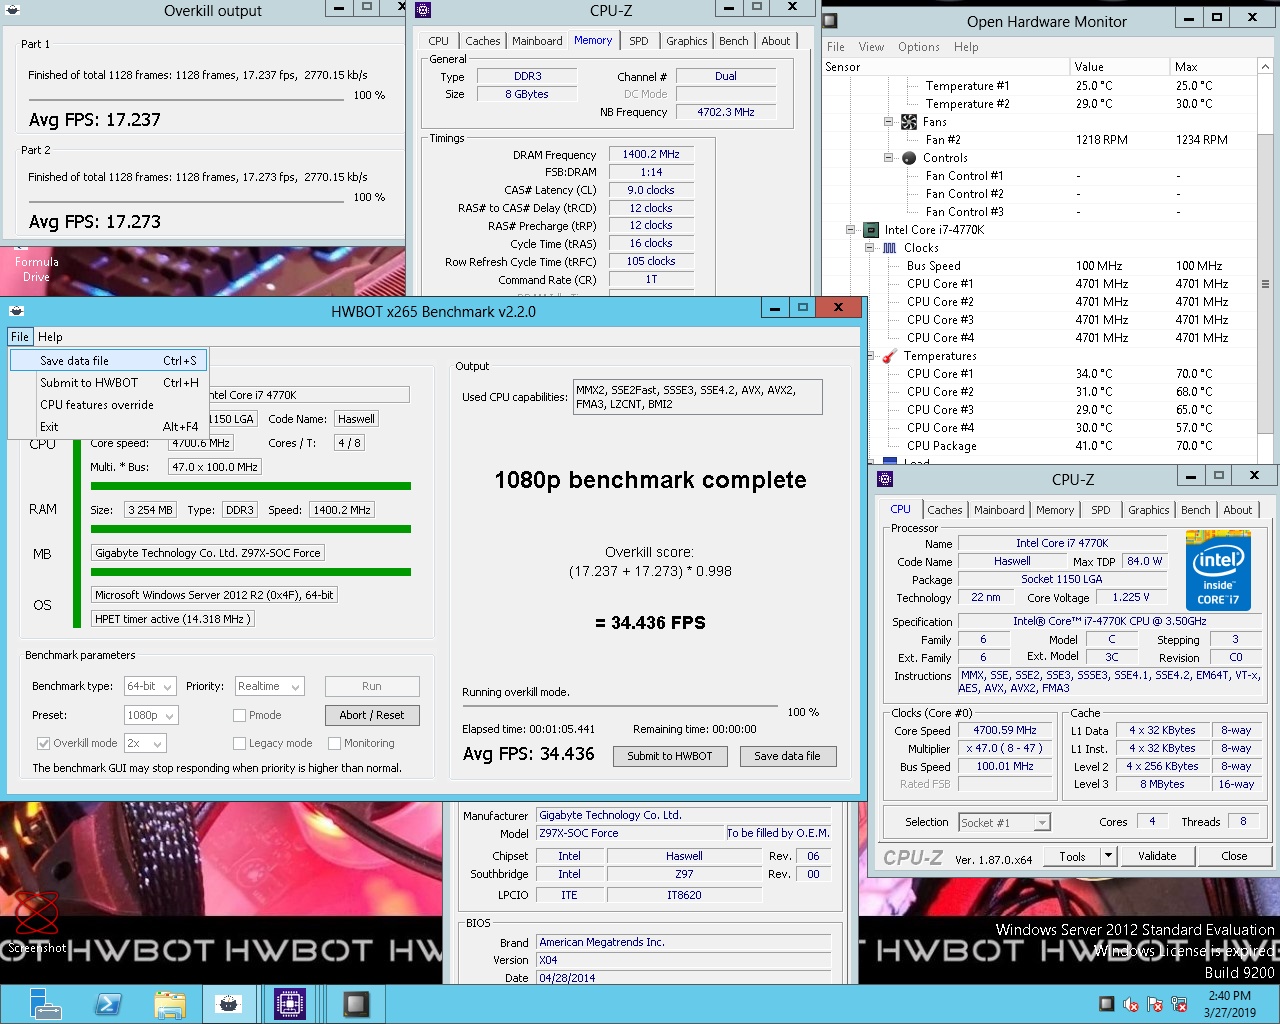Select the Bus Speed clock row

coord(1040,266)
